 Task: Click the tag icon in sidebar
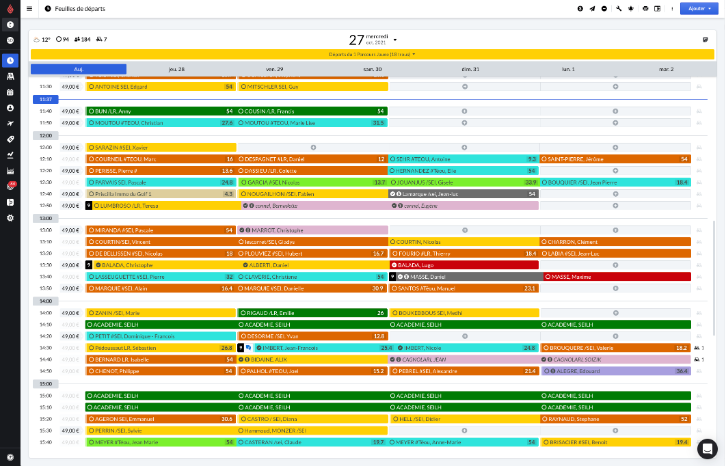[10, 139]
